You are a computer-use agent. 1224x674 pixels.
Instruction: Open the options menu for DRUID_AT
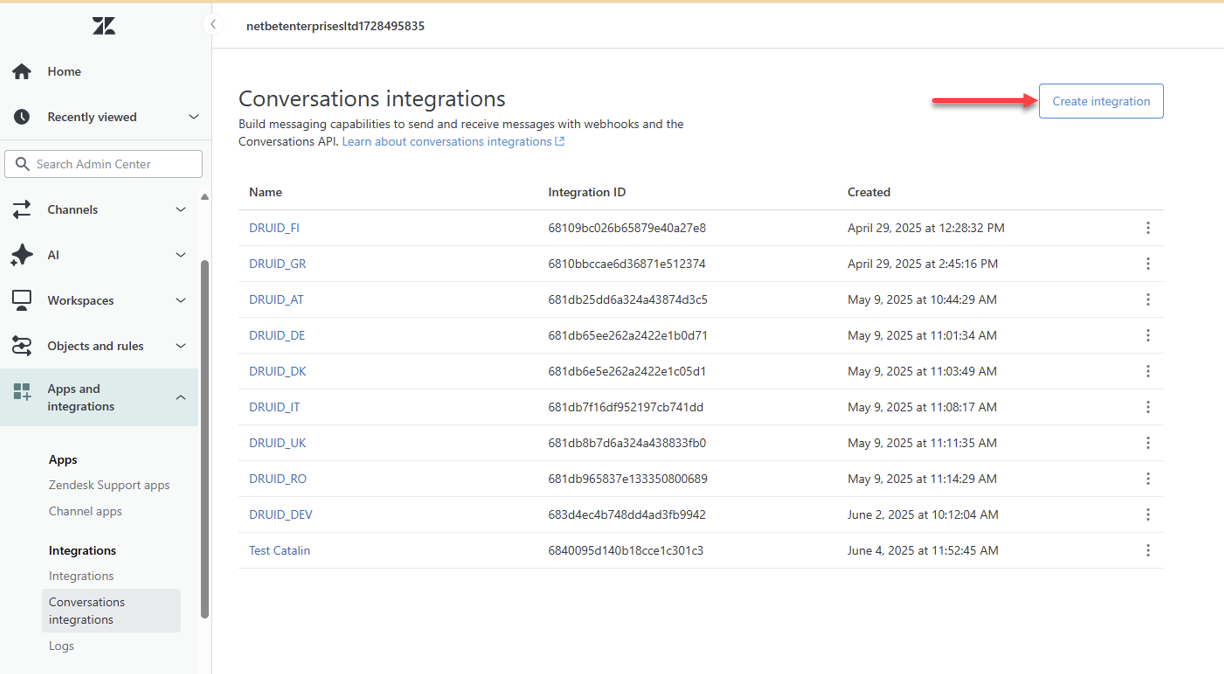pos(1148,300)
